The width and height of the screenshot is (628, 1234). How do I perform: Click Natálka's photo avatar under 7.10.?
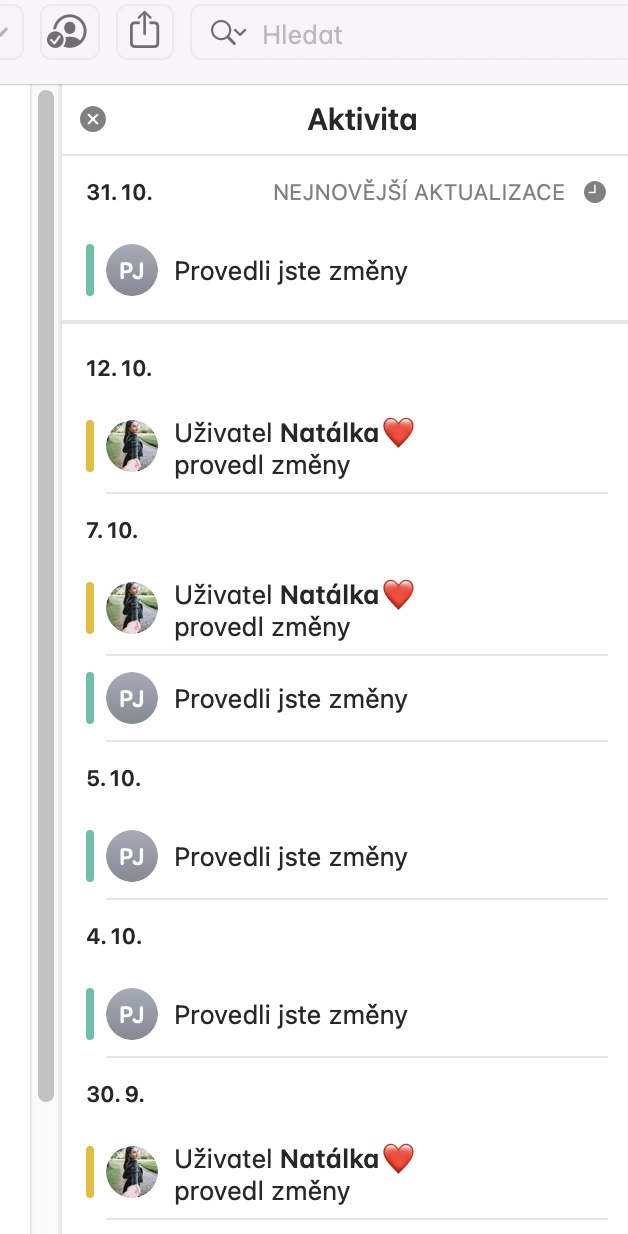tap(132, 608)
